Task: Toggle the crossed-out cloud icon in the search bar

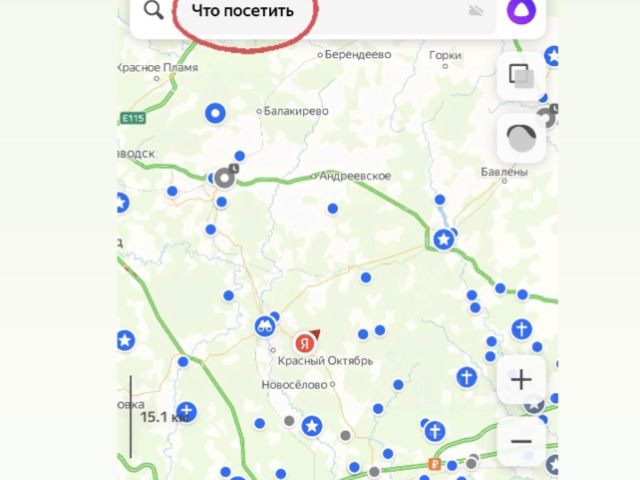Action: click(476, 11)
